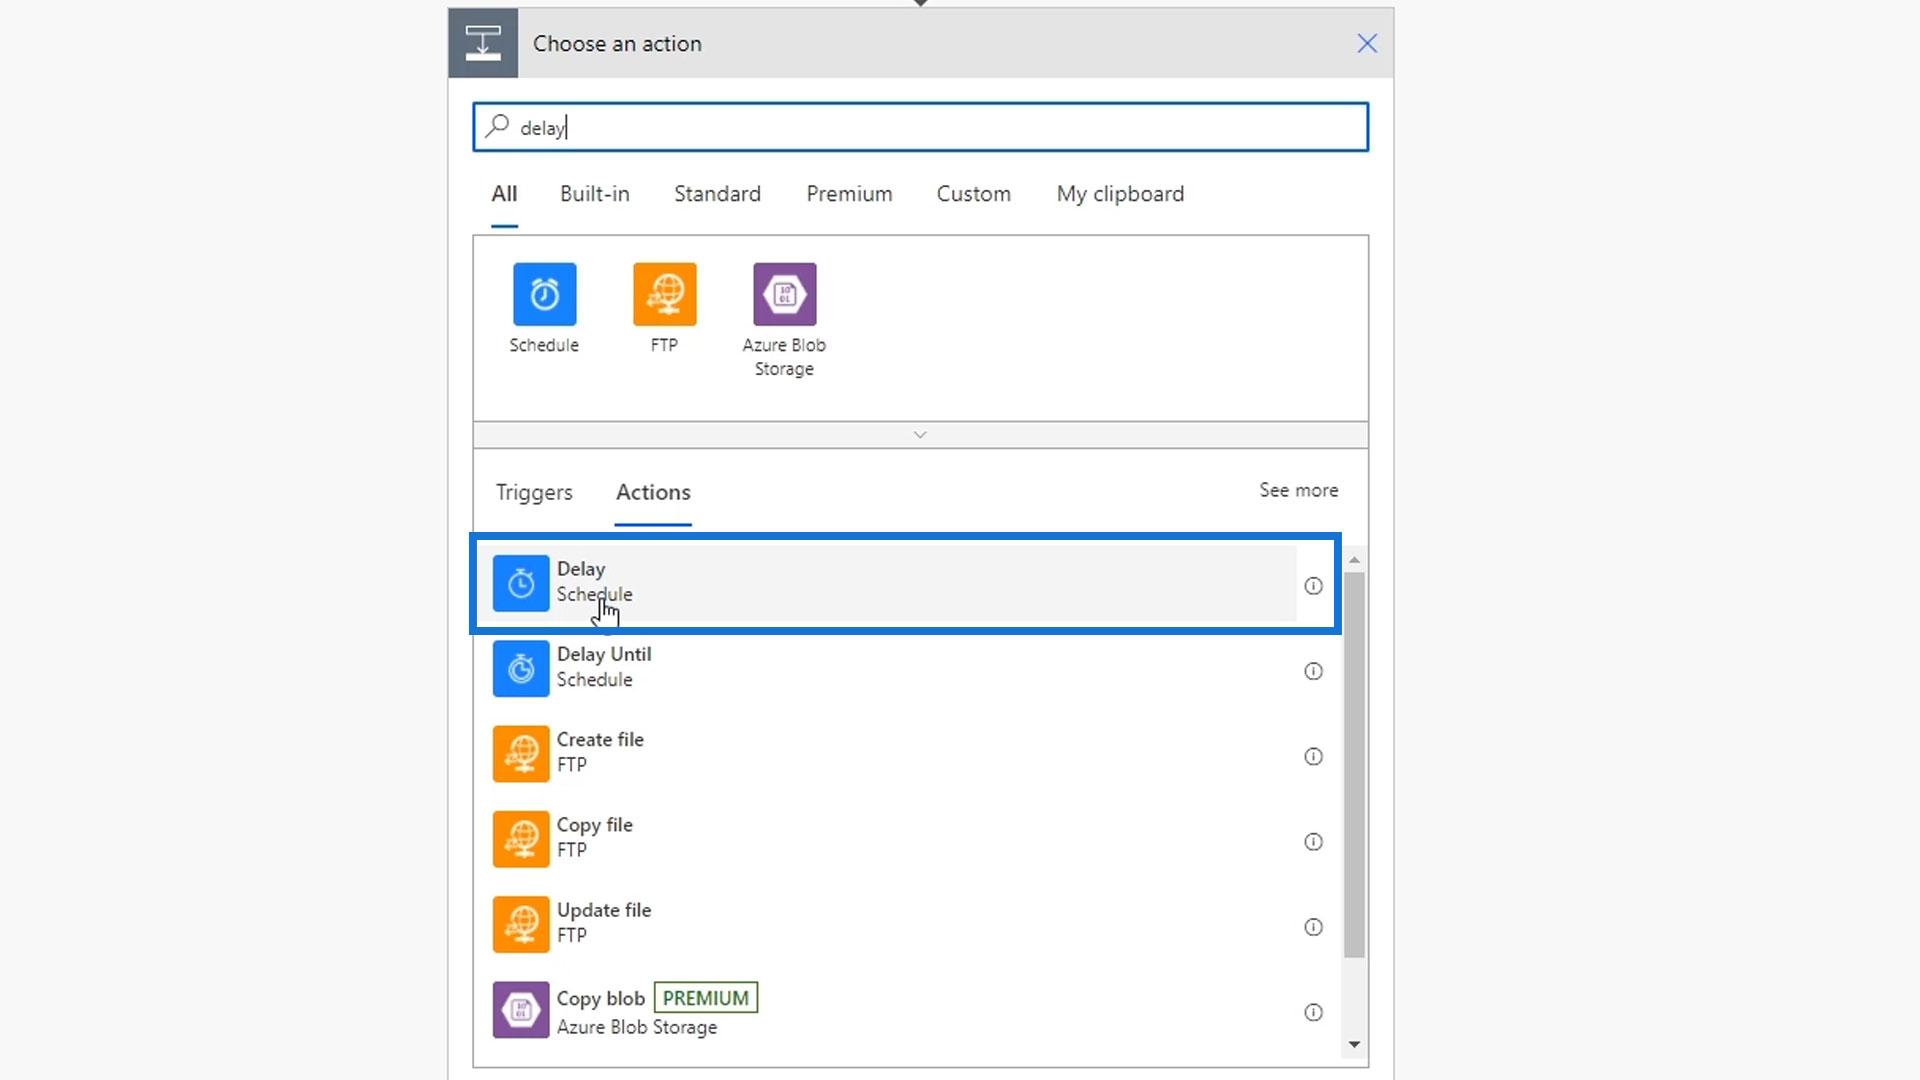Select the Schedule connector icon
This screenshot has height=1080, width=1920.
click(544, 294)
